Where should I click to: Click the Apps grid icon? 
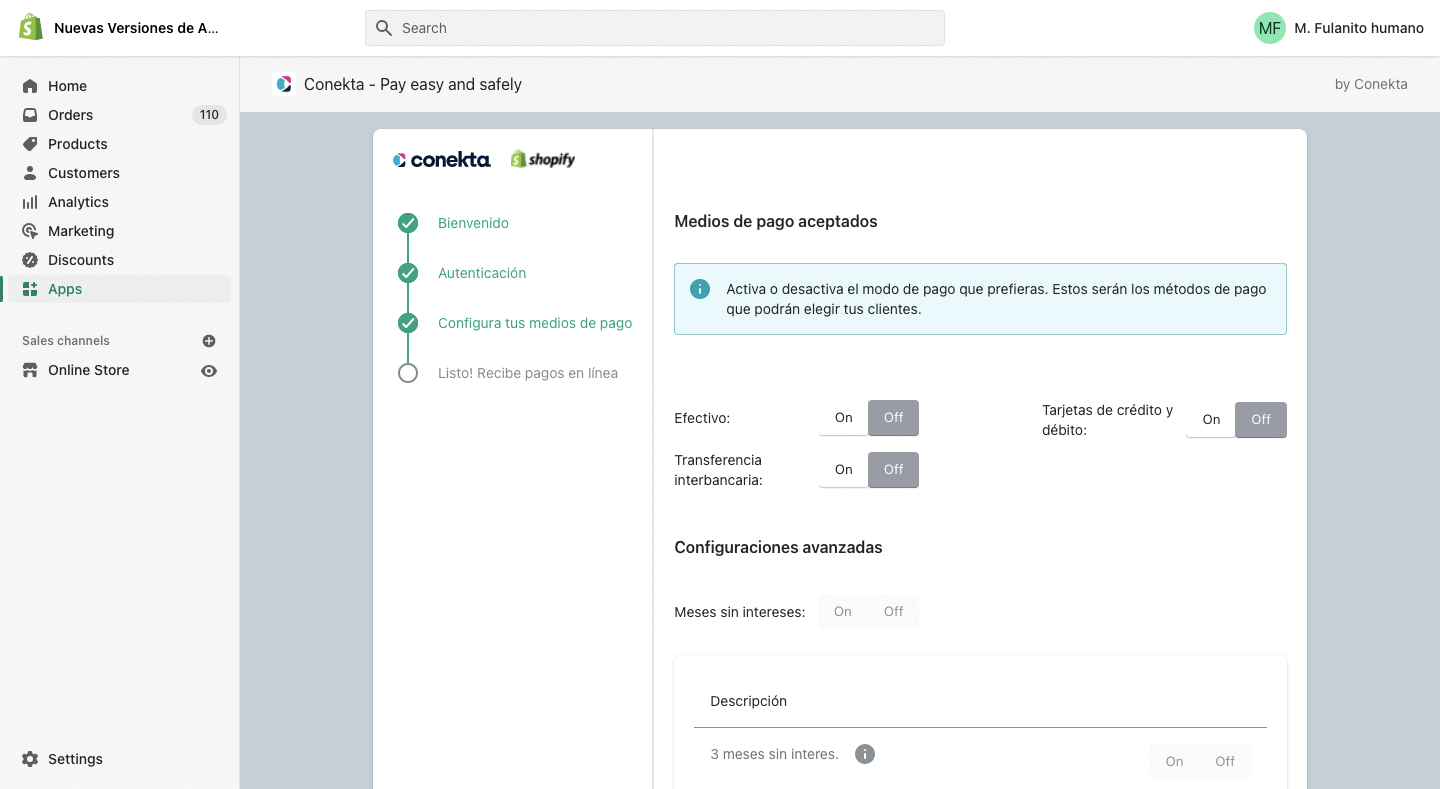click(30, 289)
